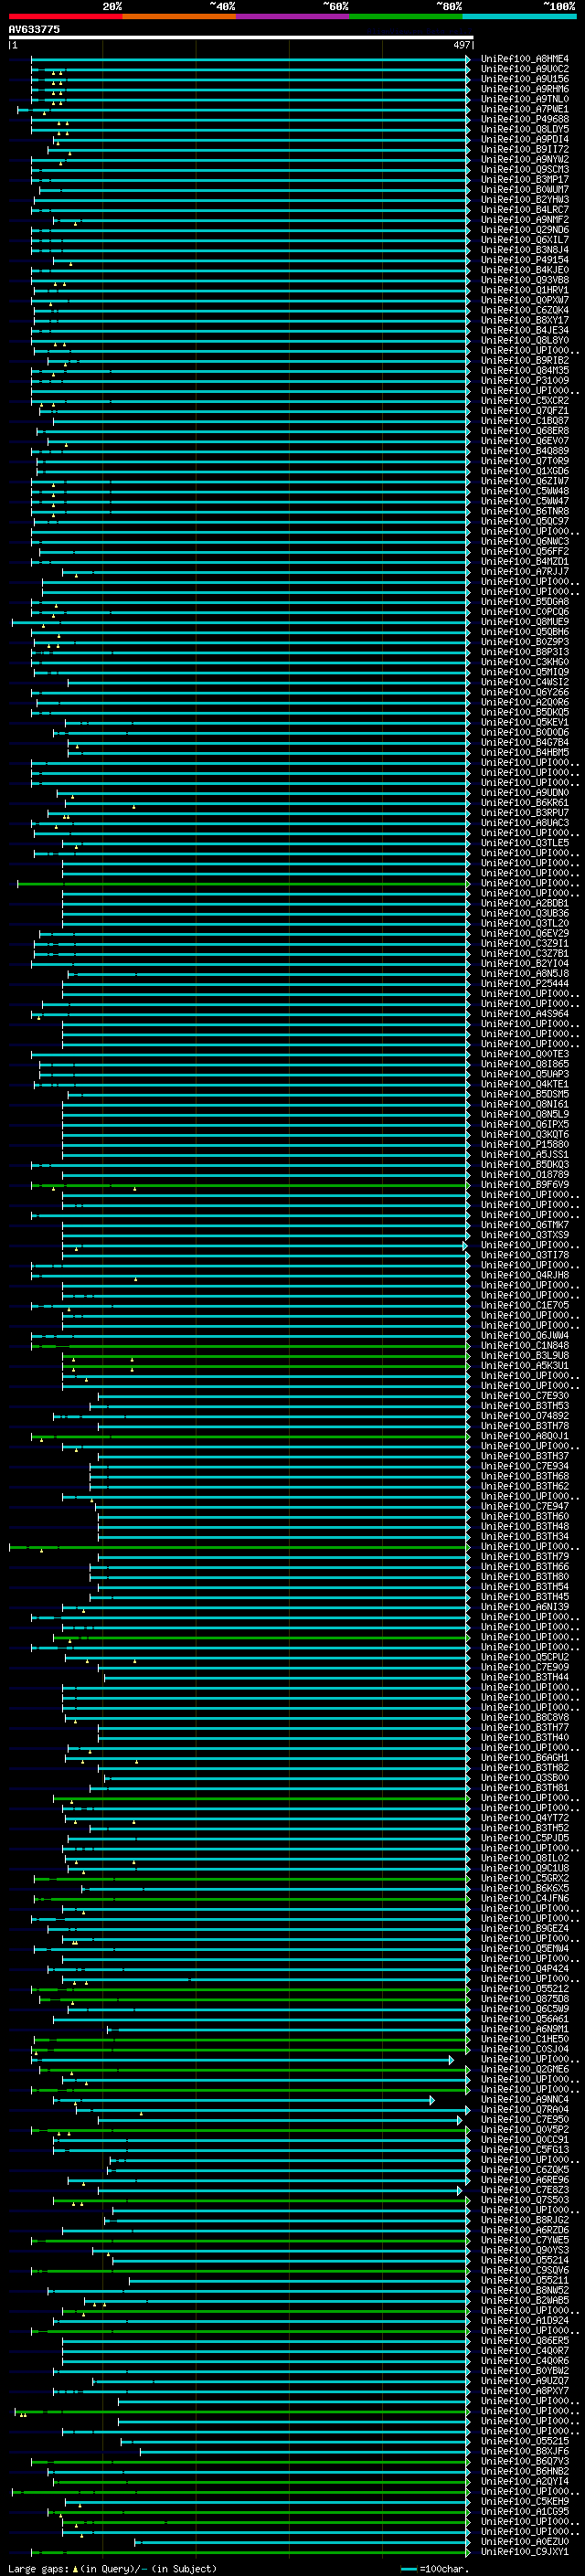Select hit label UniRef100_Q68ER8

pyautogui.click(x=525, y=431)
